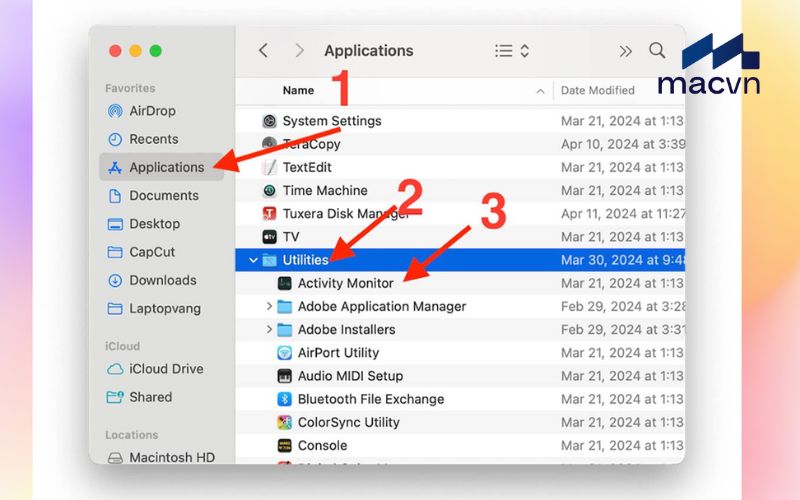Screen dimensions: 800x500
Task: Open Downloads in the sidebar
Action: tap(161, 280)
